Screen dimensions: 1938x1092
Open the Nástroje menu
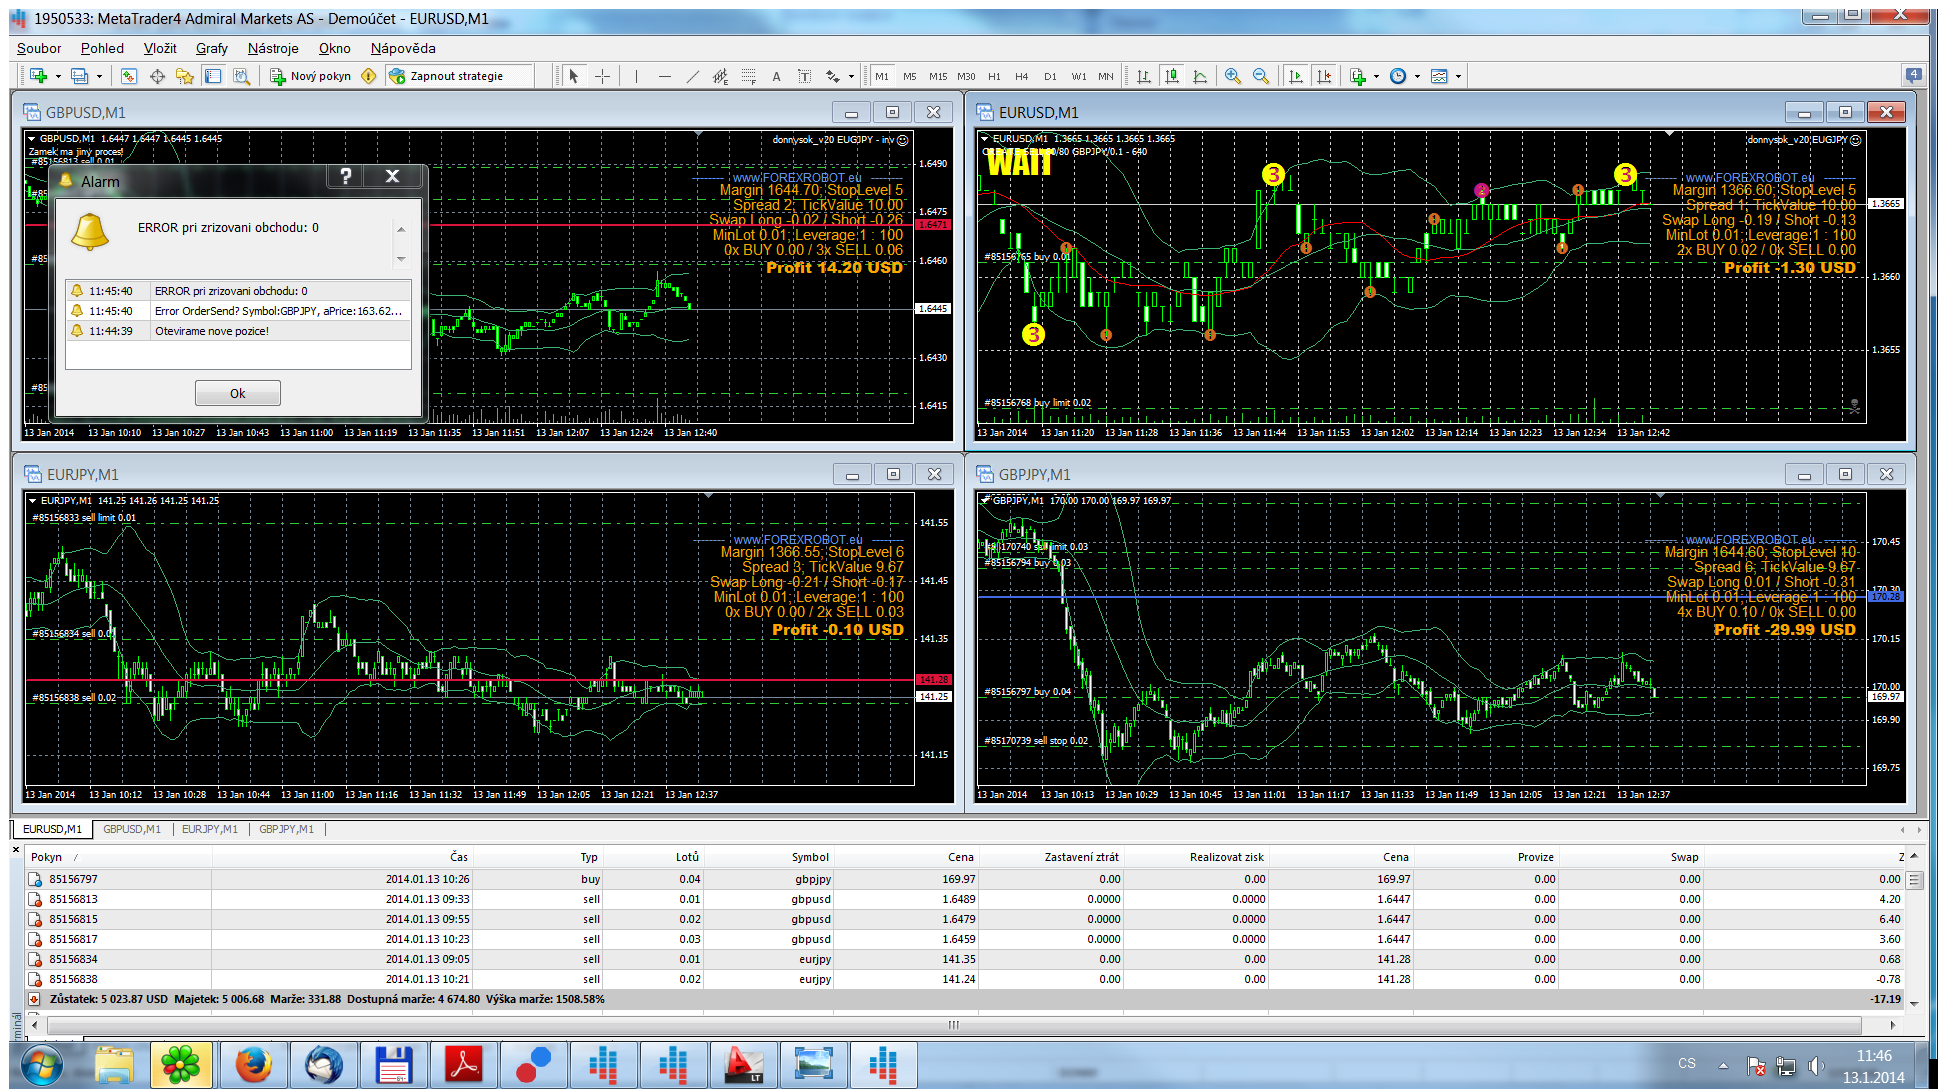[273, 48]
